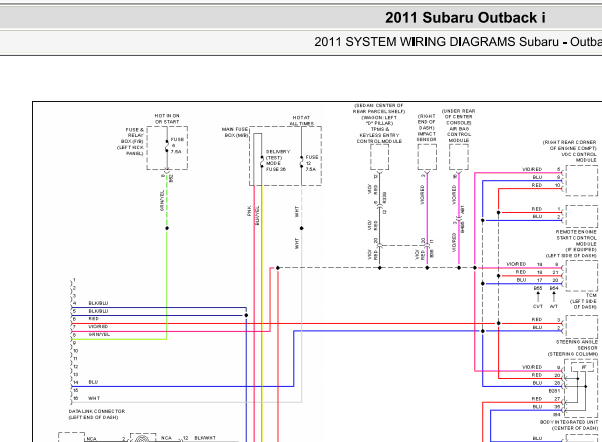Screen dimensions: 602x442
Task: Click the dashed steering angle sensor box
Action: tap(582, 327)
